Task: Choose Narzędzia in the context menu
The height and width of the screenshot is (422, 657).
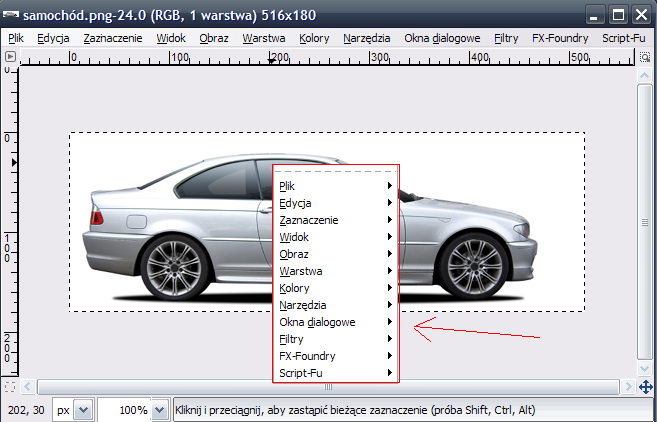Action: pyautogui.click(x=335, y=305)
